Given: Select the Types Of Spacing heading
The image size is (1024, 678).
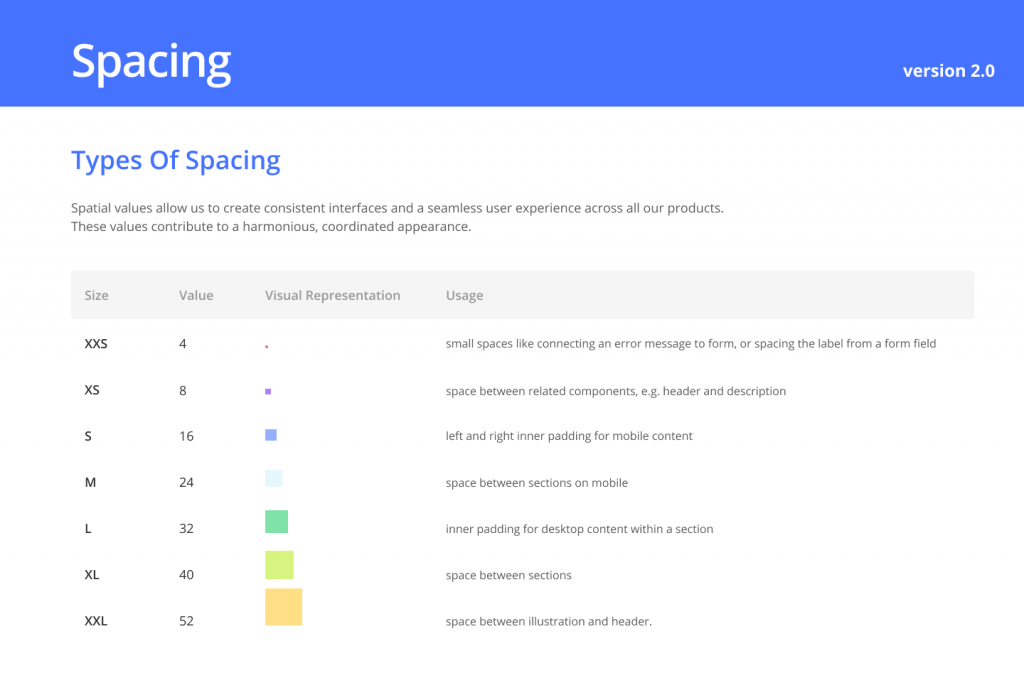Looking at the screenshot, I should tap(176, 161).
